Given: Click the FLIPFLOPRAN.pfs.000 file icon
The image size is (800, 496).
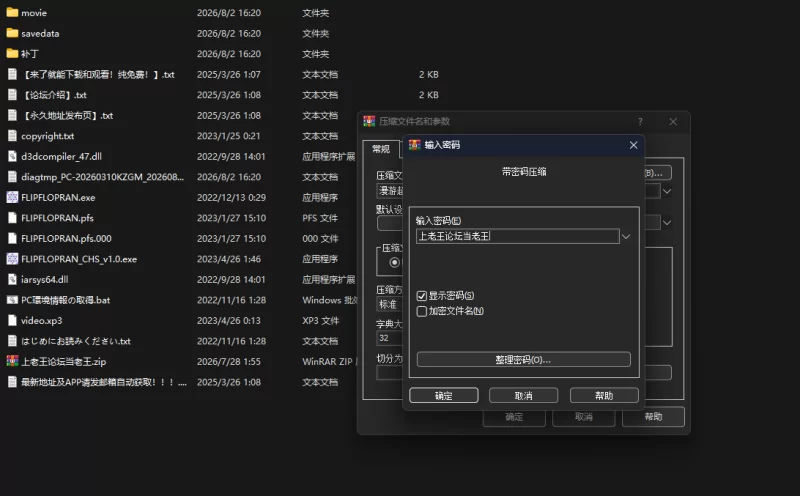Looking at the screenshot, I should pyautogui.click(x=12, y=238).
